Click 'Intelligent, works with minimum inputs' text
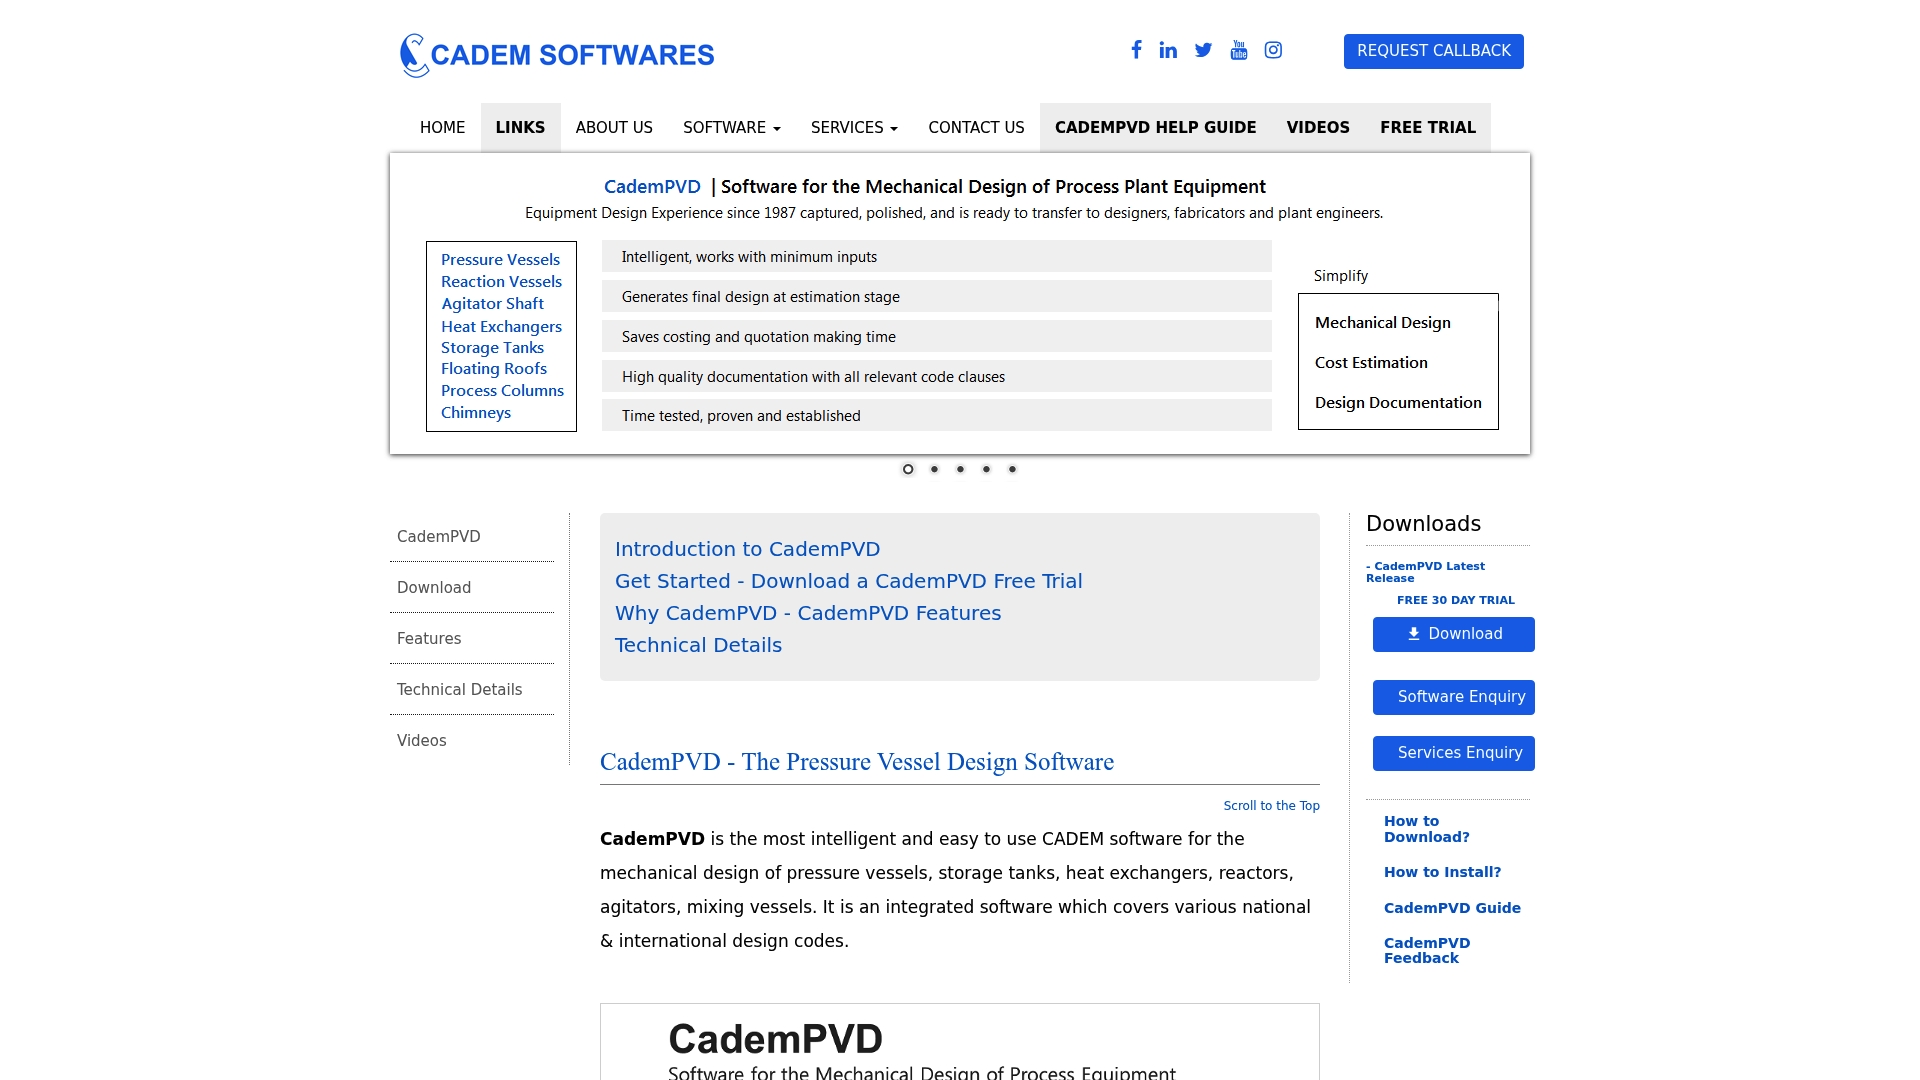The height and width of the screenshot is (1080, 1920). 749,257
